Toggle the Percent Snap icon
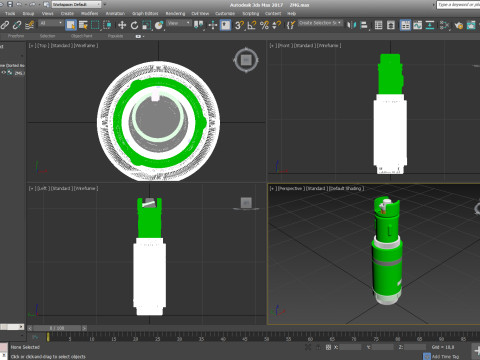480x360 pixels. click(264, 25)
